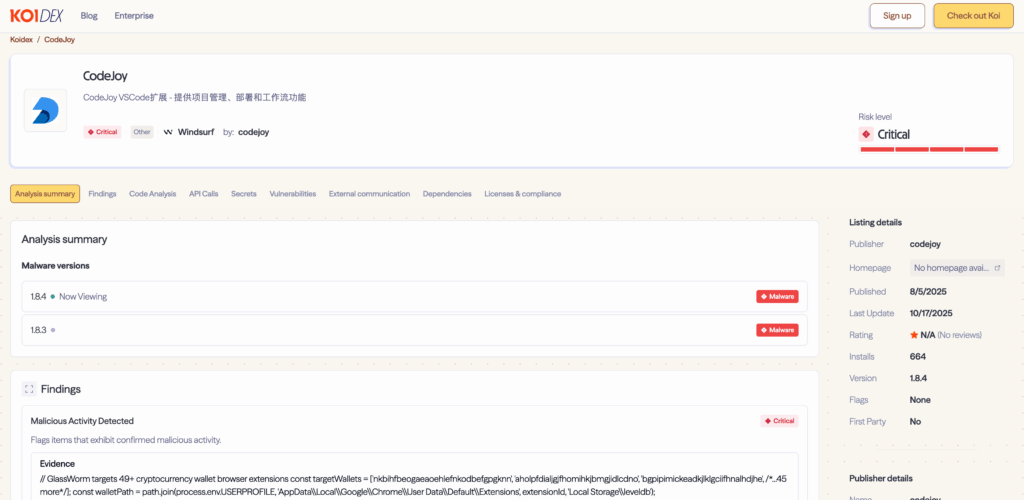Click the Malware badge on version 1.8.4
This screenshot has width=1024, height=500.
777,296
